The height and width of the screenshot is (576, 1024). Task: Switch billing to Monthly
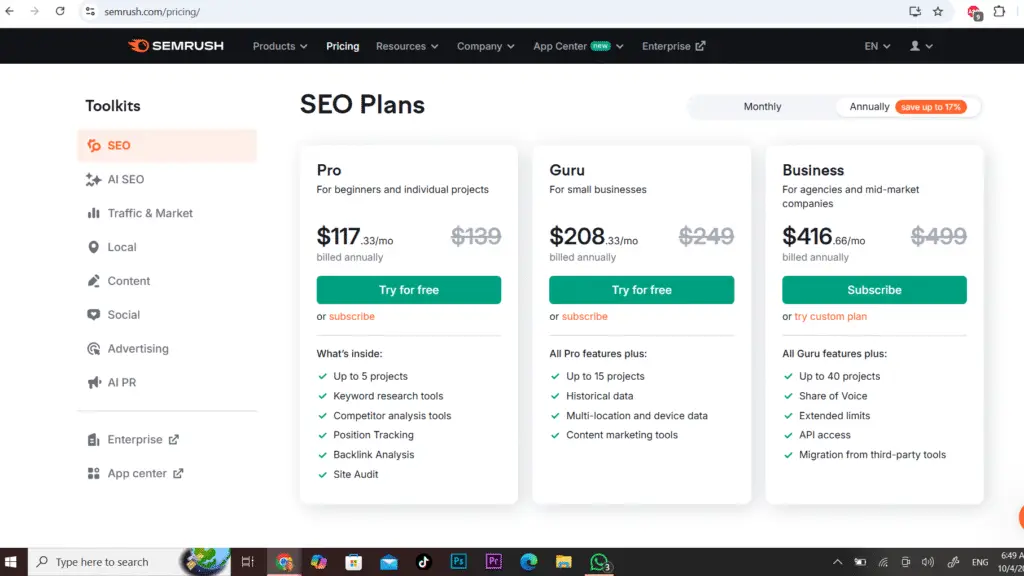coord(762,107)
